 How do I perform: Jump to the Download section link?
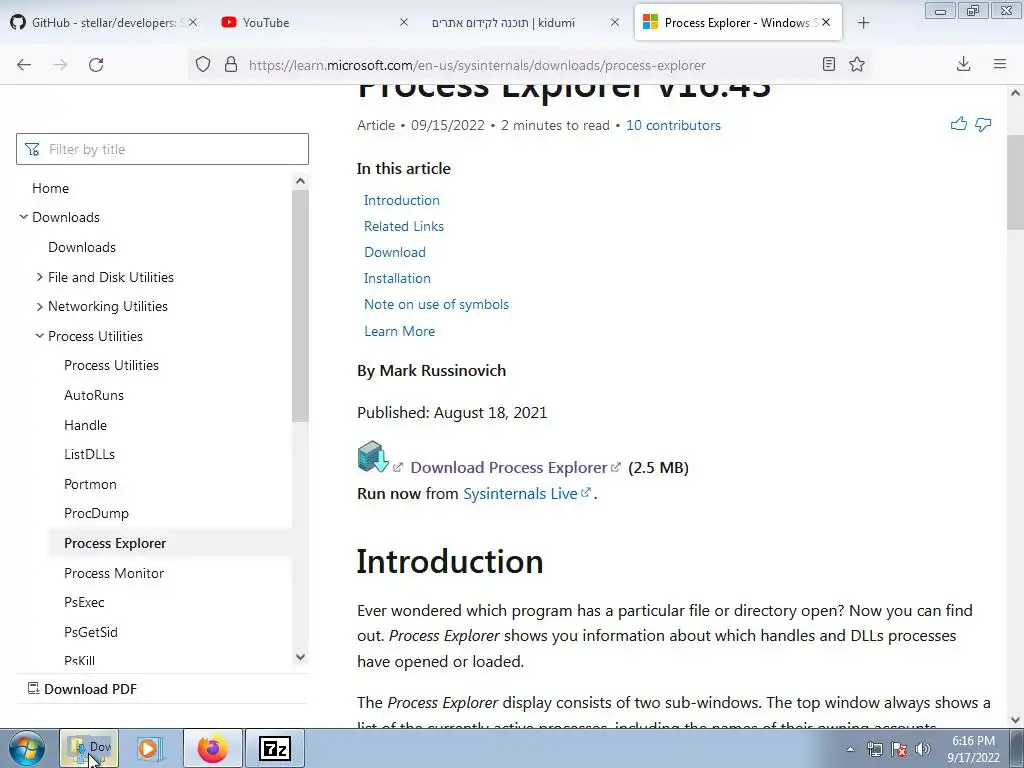tap(394, 252)
